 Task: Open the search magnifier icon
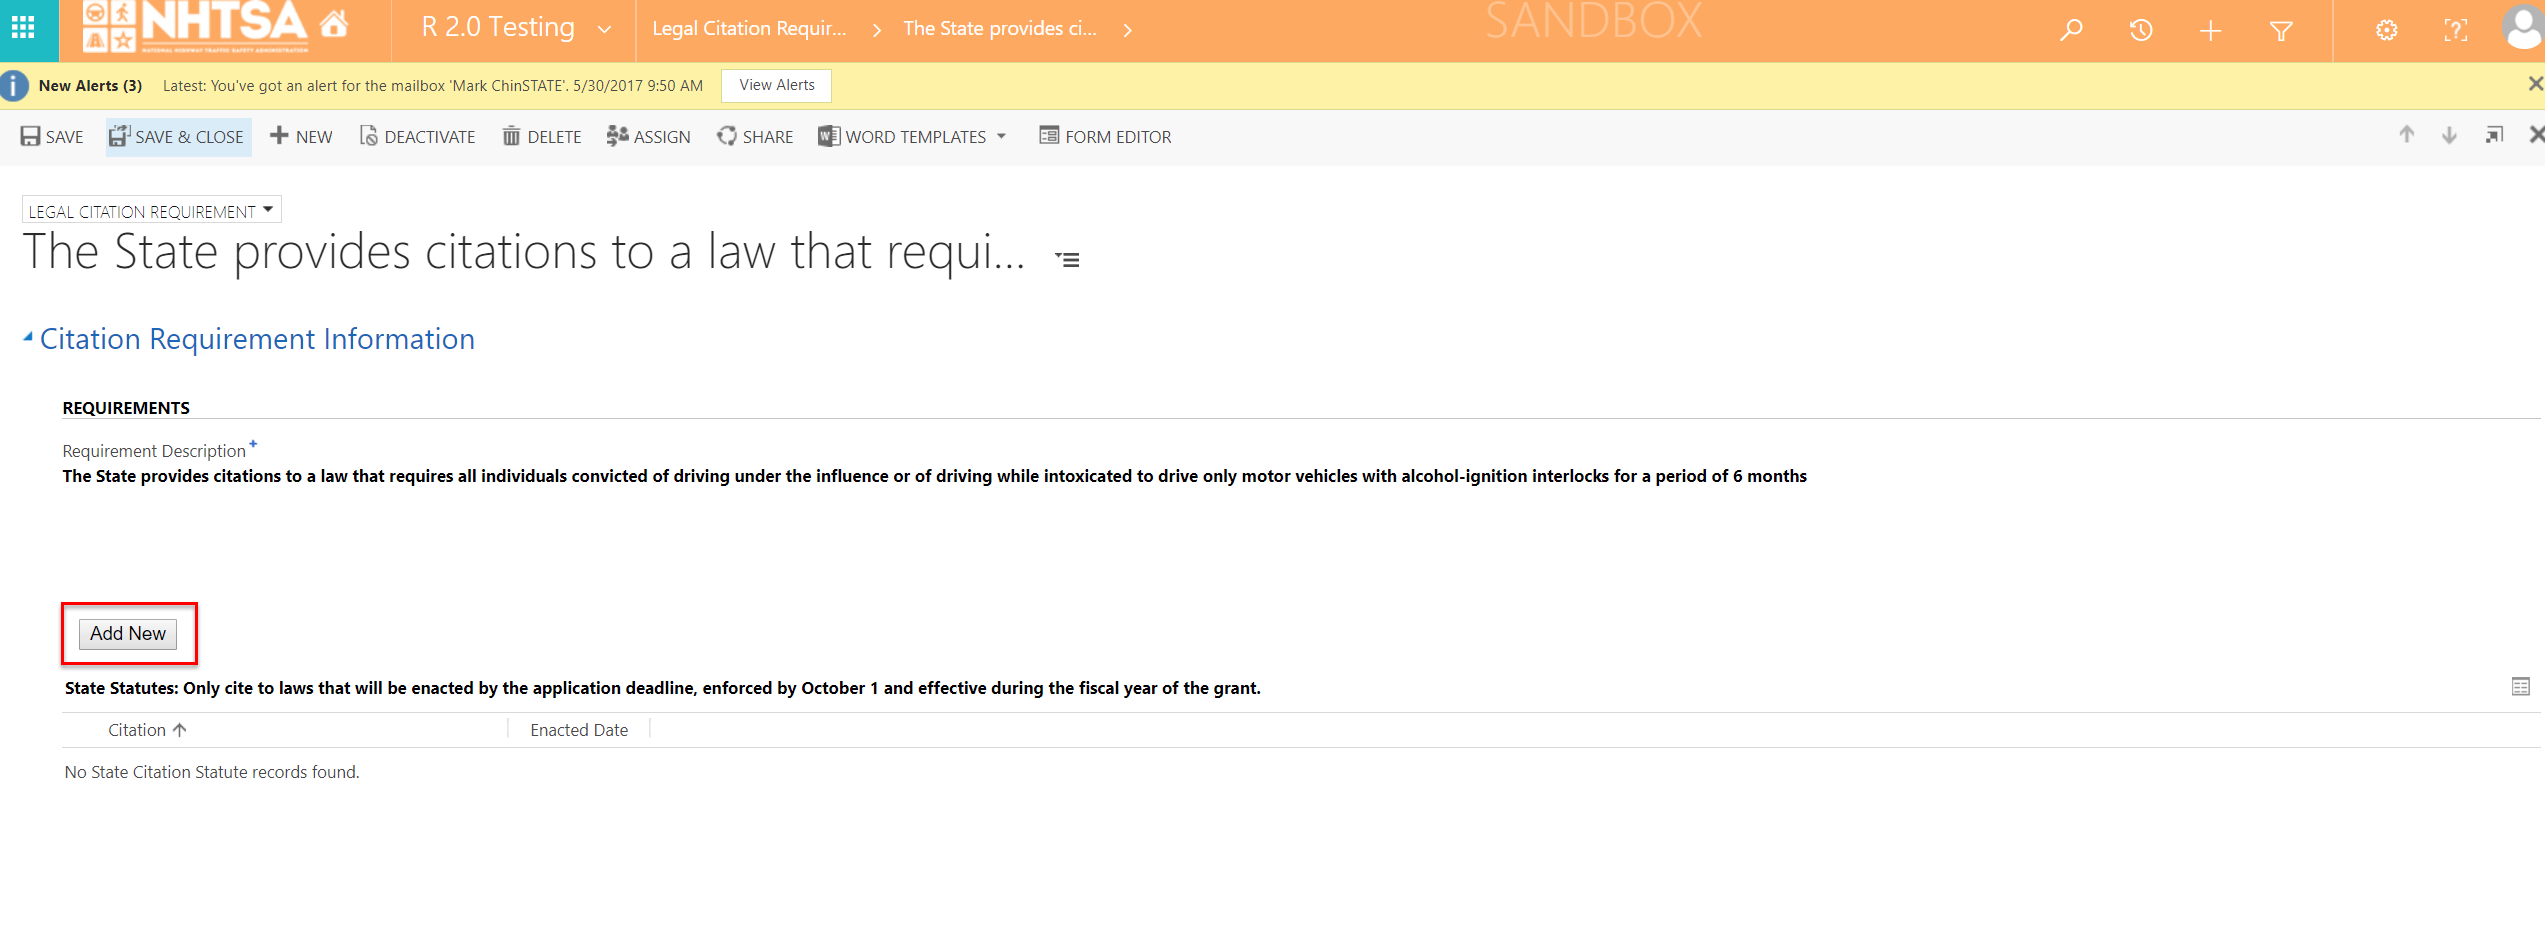[x=2071, y=30]
